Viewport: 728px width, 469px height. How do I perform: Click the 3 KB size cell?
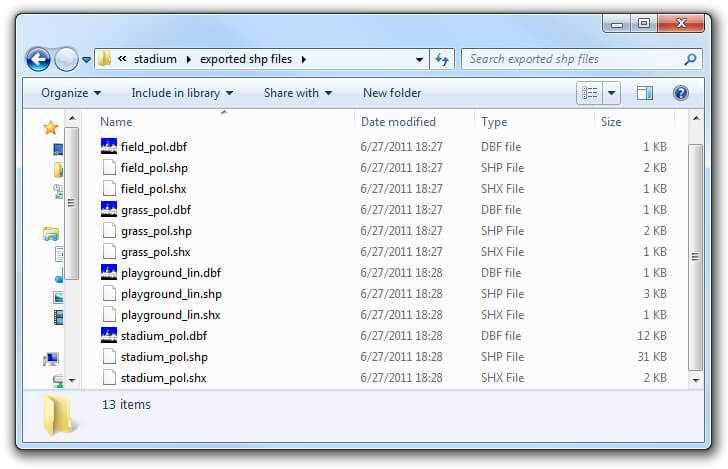tap(655, 294)
